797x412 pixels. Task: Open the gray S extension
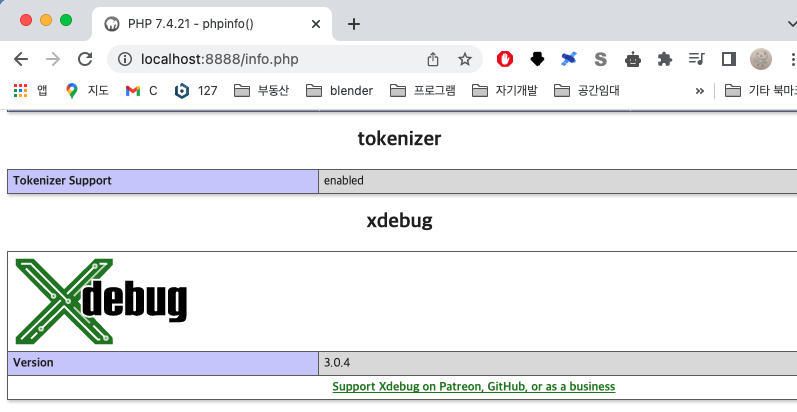coord(600,59)
